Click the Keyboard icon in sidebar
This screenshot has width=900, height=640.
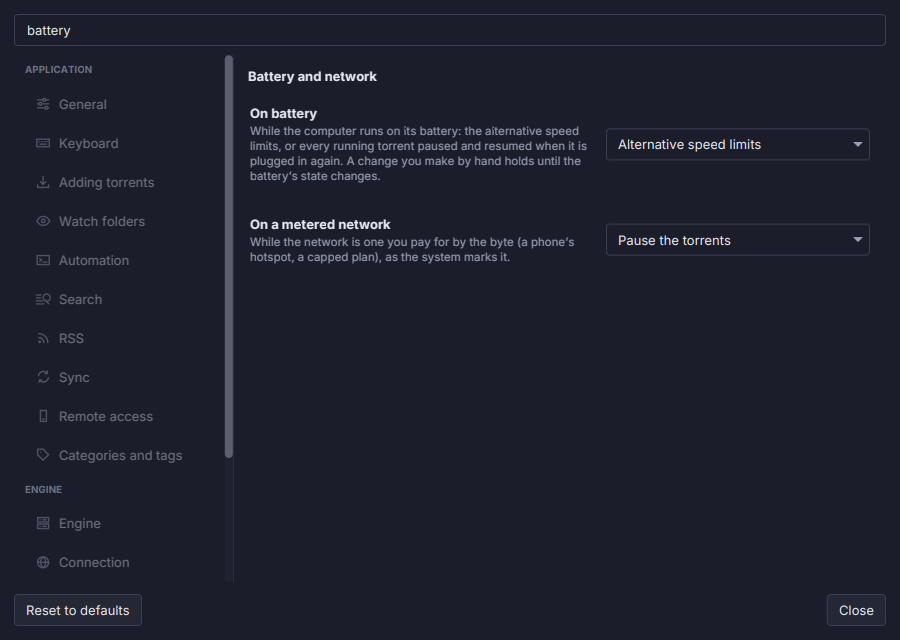point(43,143)
